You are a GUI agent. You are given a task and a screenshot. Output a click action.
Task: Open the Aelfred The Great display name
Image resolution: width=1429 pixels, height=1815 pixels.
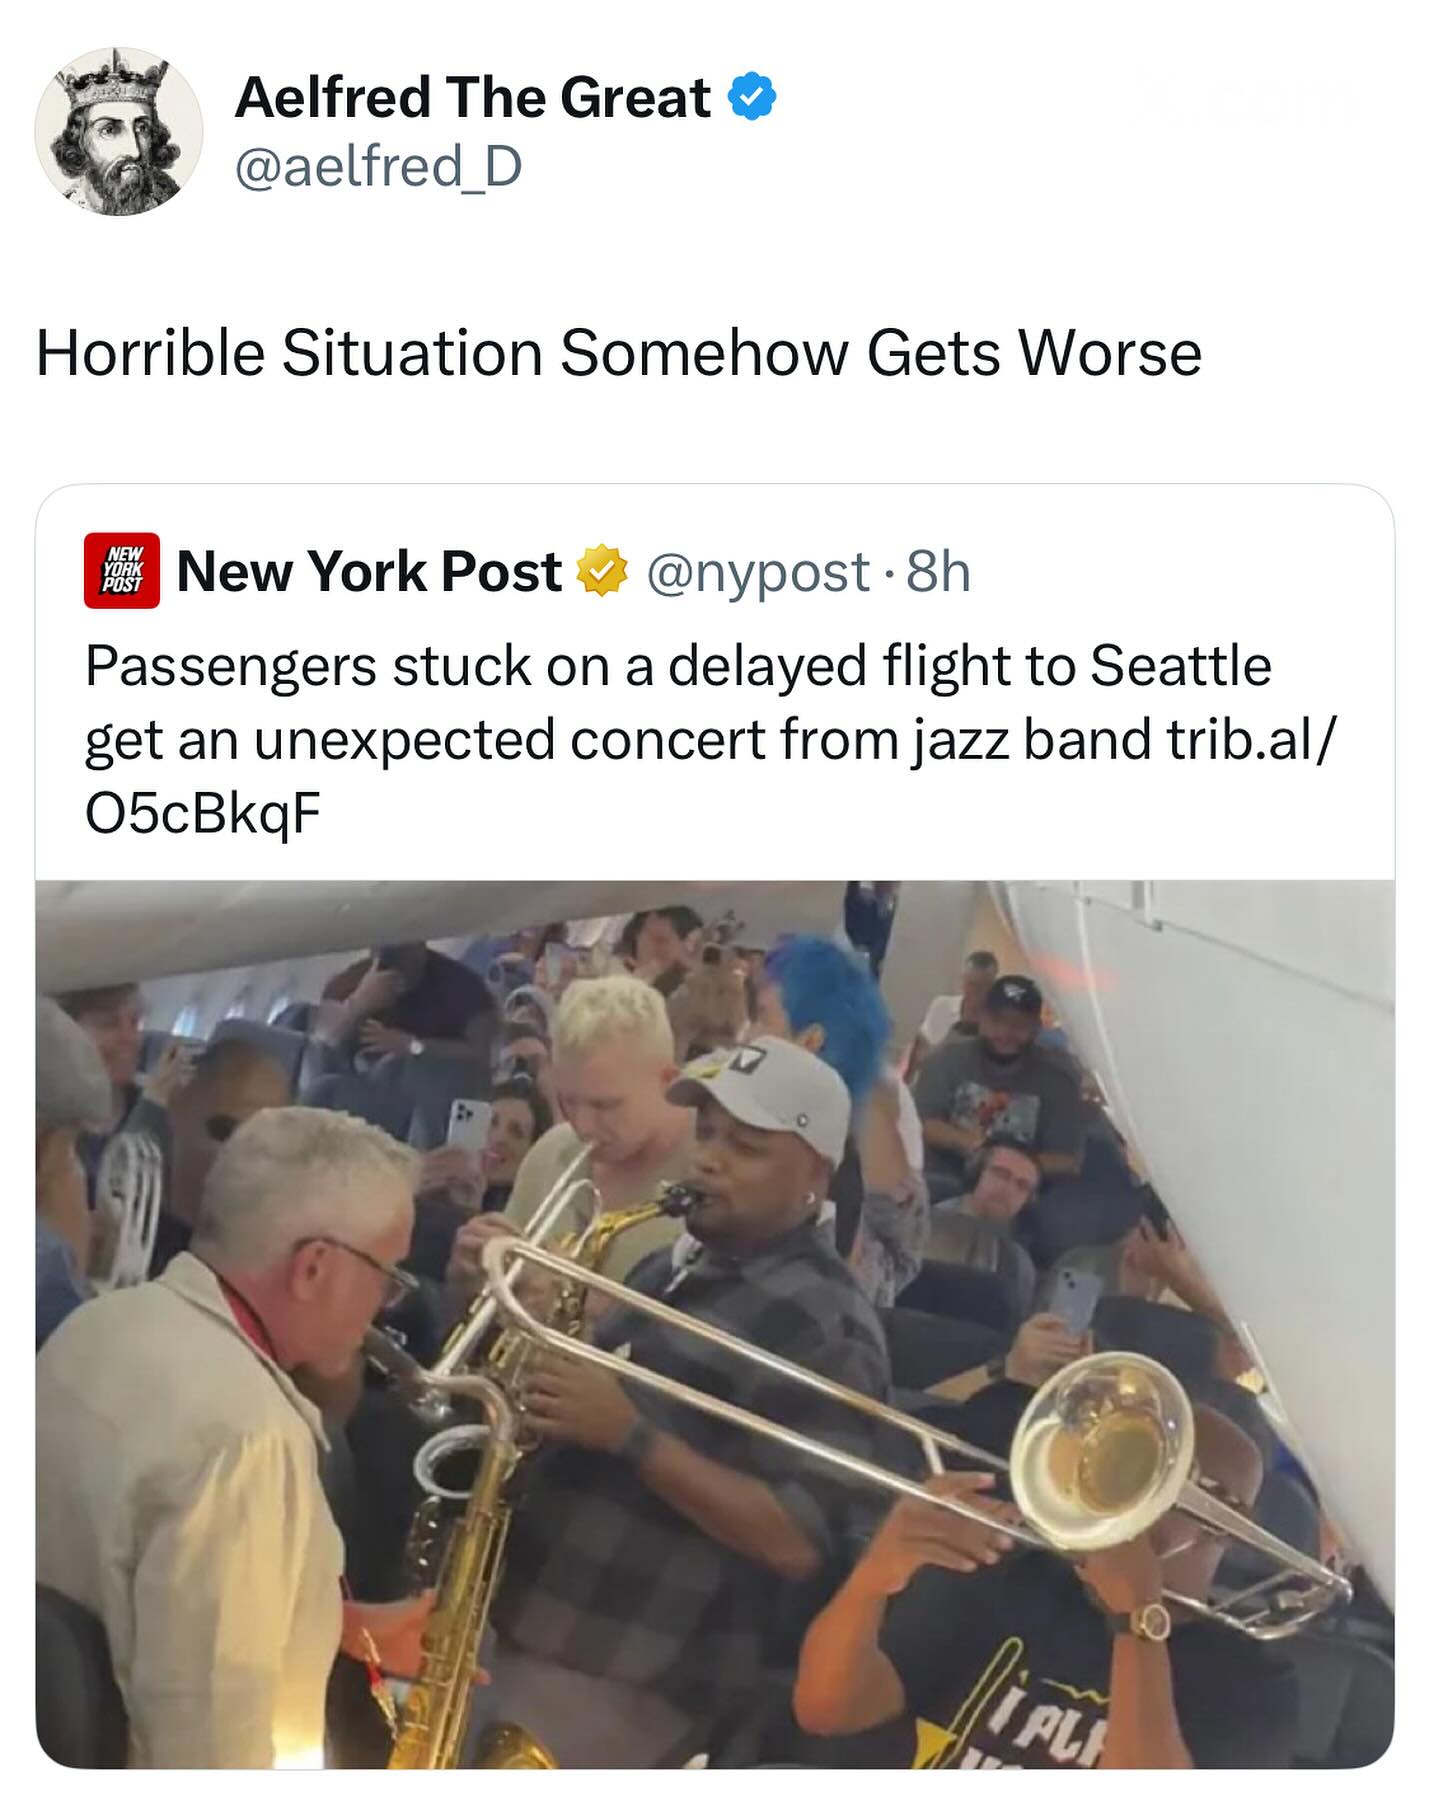tap(472, 98)
